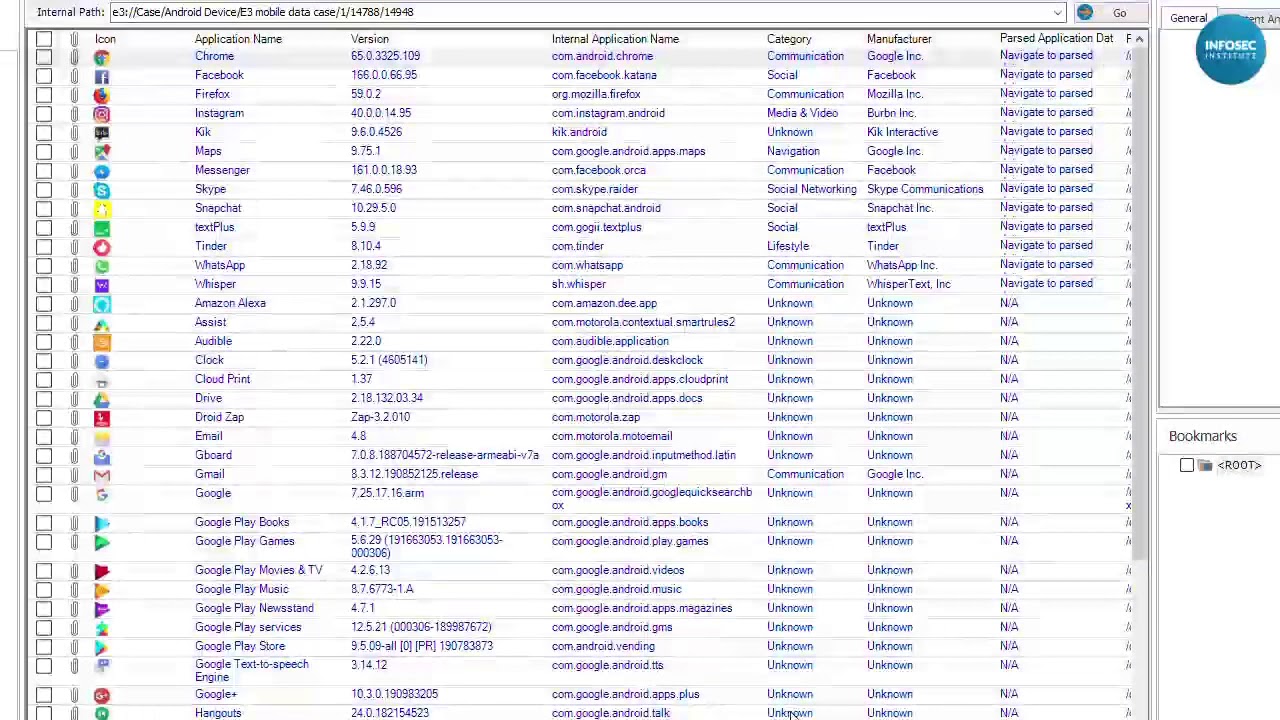This screenshot has width=1280, height=720.
Task: Click the Skype app icon
Action: 101,190
